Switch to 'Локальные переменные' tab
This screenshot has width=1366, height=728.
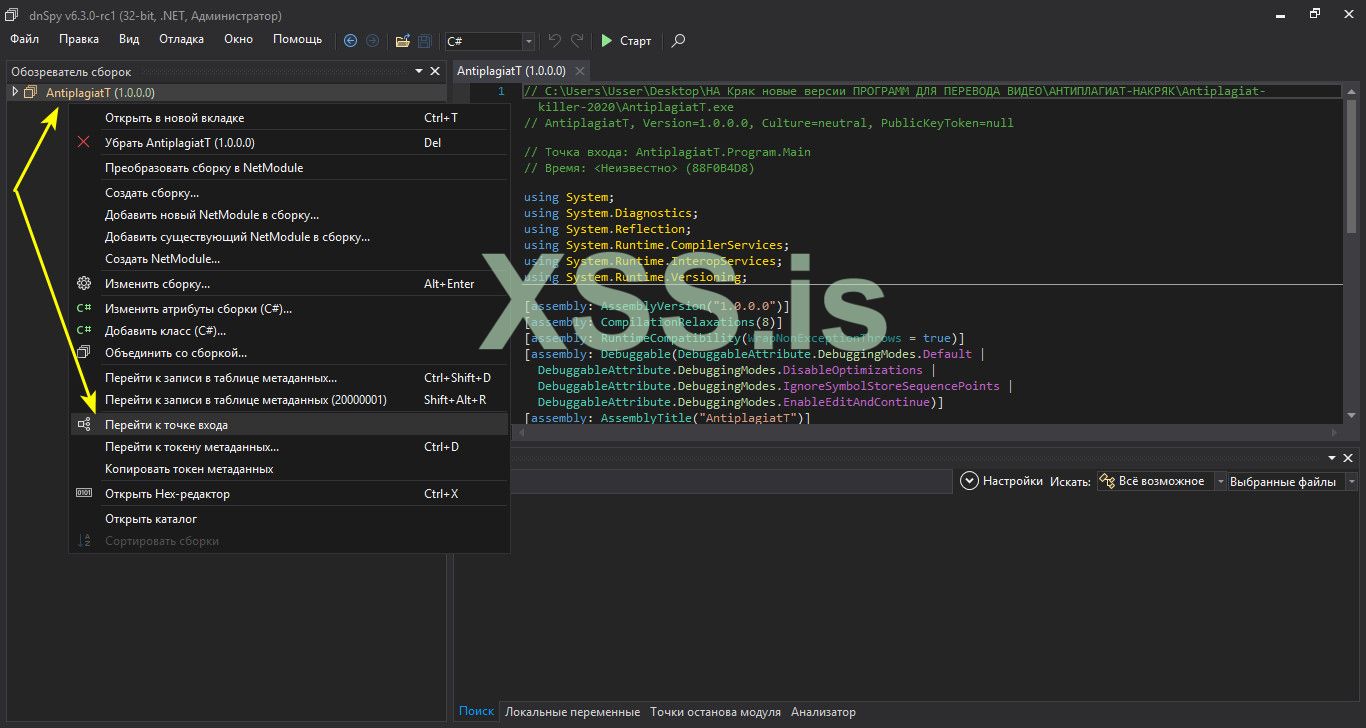coord(572,712)
